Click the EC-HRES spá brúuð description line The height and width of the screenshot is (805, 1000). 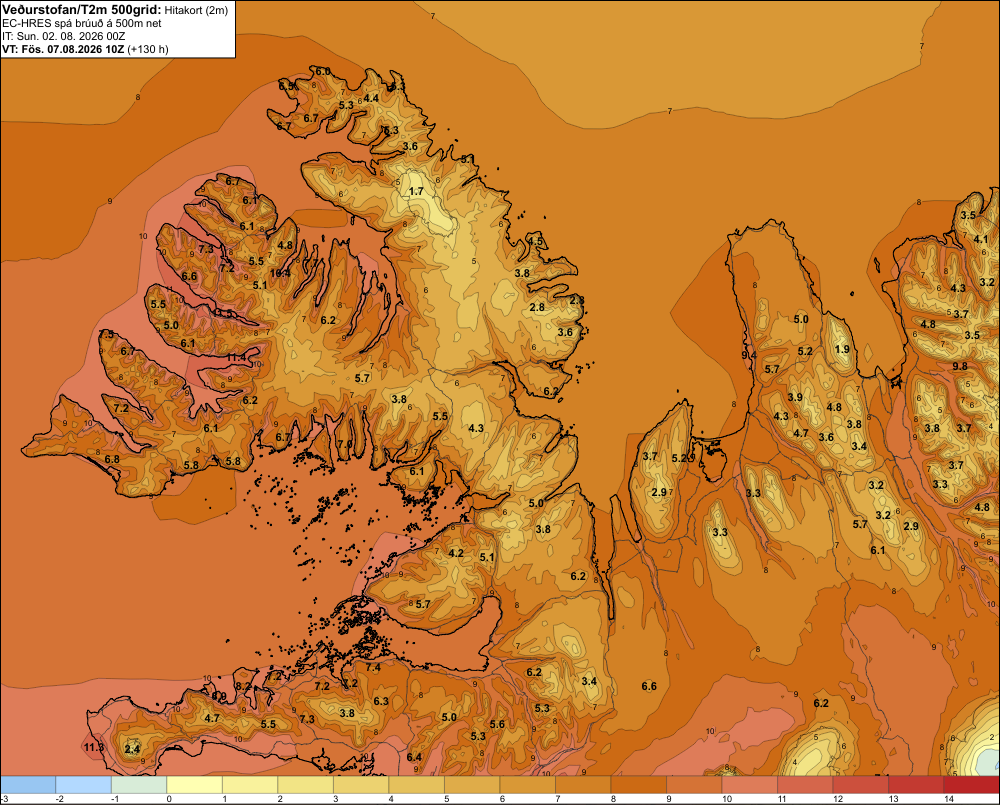point(82,24)
